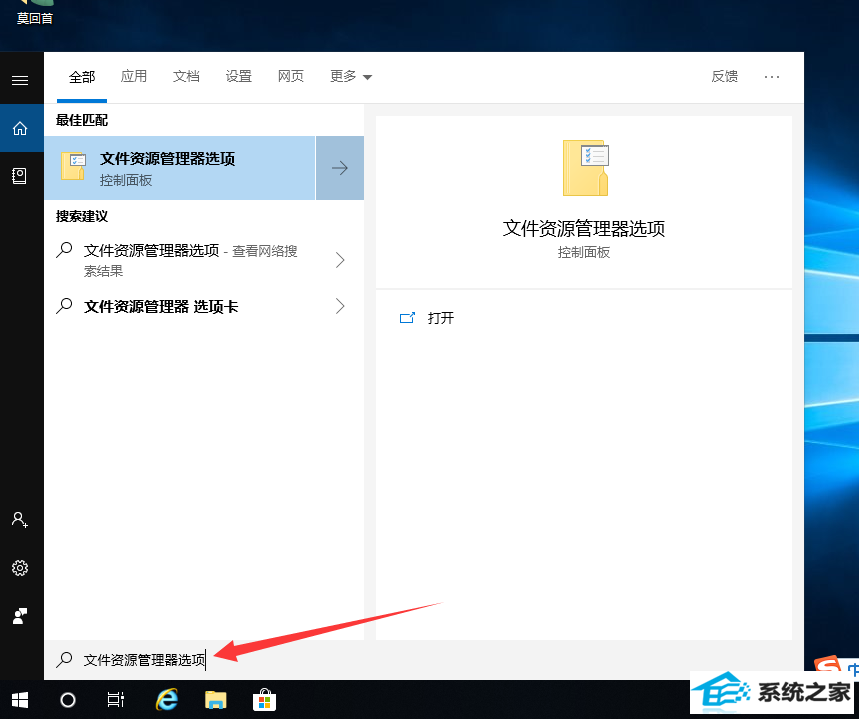Screen dimensions: 859x719
Task: Click 打开 to open folder options
Action: pos(440,318)
